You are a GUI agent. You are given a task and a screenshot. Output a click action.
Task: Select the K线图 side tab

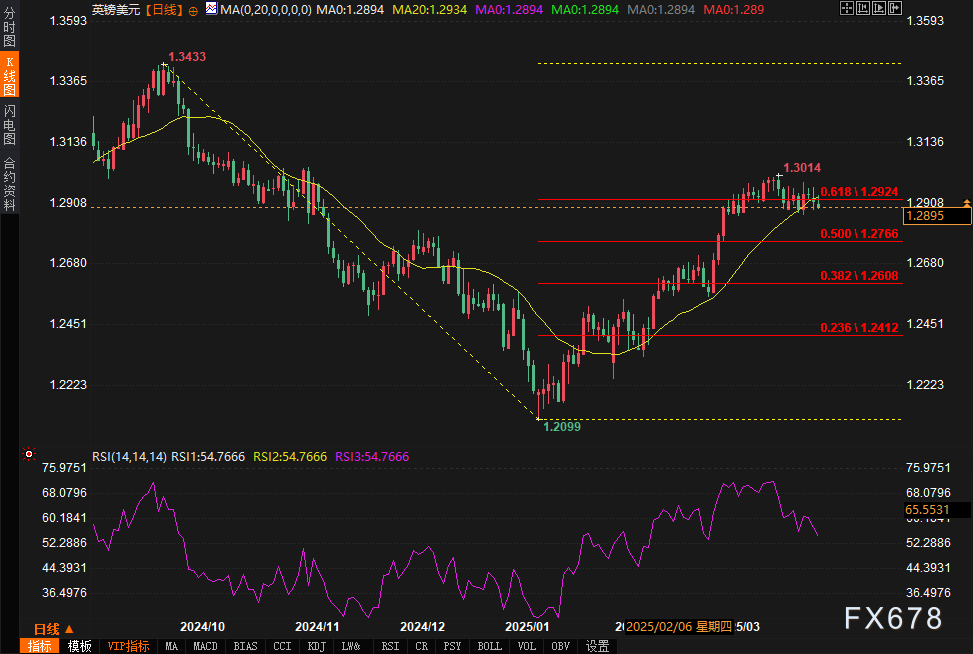point(10,76)
